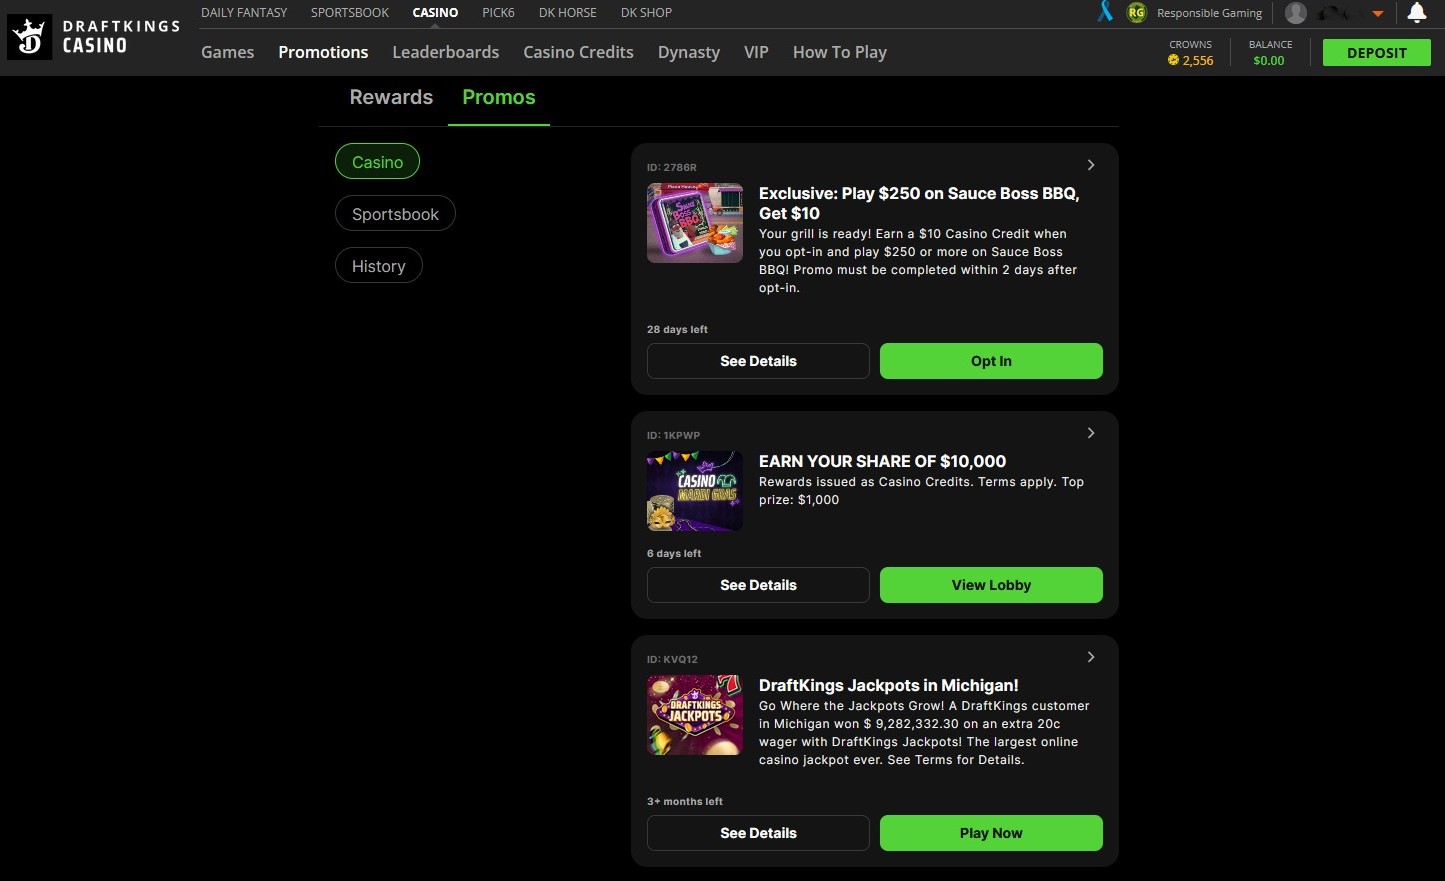Expand the $10,000 share promo chevron
The image size is (1445, 881).
[x=1090, y=433]
